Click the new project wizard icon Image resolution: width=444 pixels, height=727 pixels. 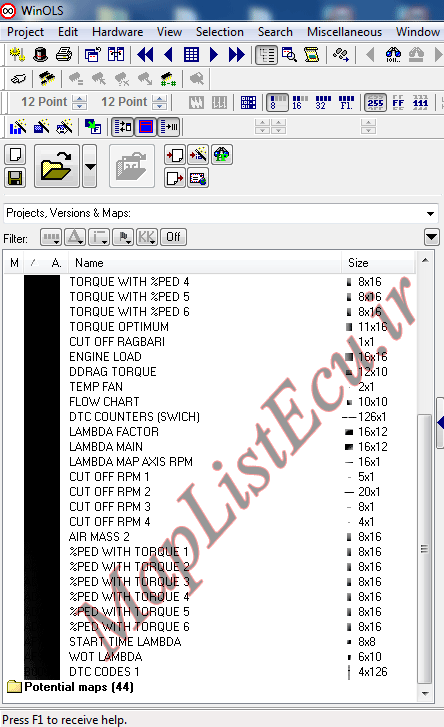pos(17,55)
